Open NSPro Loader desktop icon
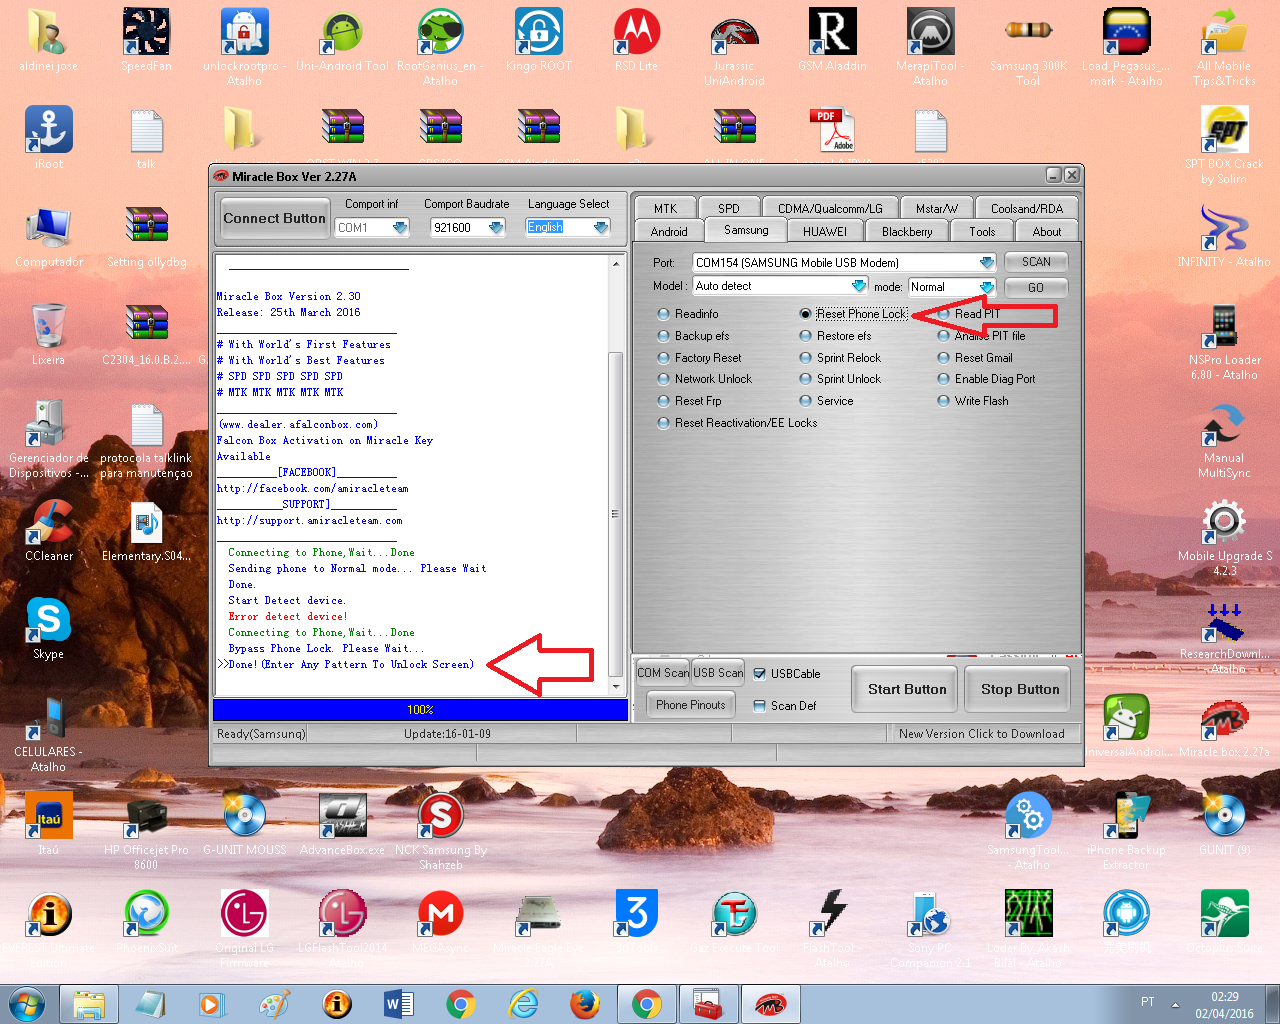The image size is (1280, 1024). pos(1224,341)
